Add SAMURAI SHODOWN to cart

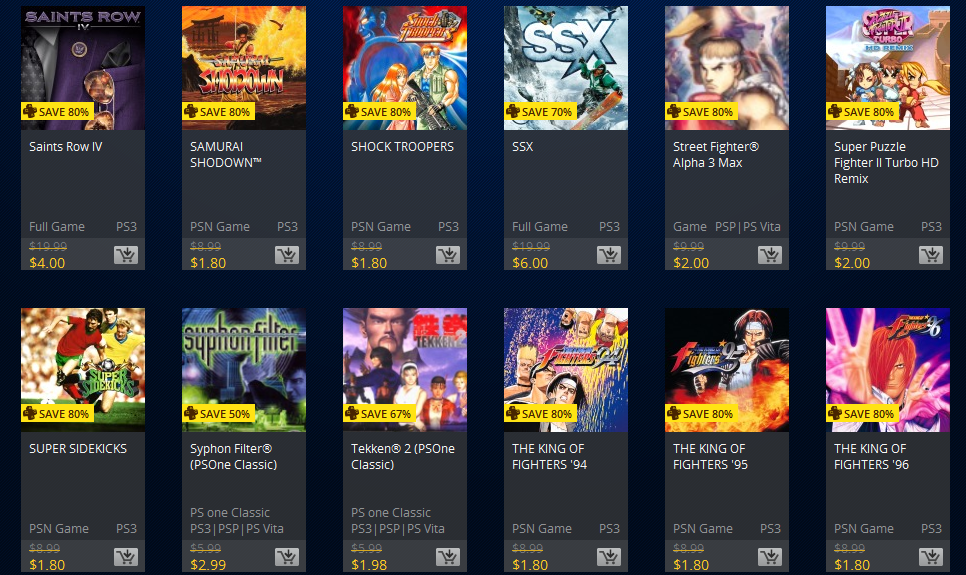(x=286, y=255)
